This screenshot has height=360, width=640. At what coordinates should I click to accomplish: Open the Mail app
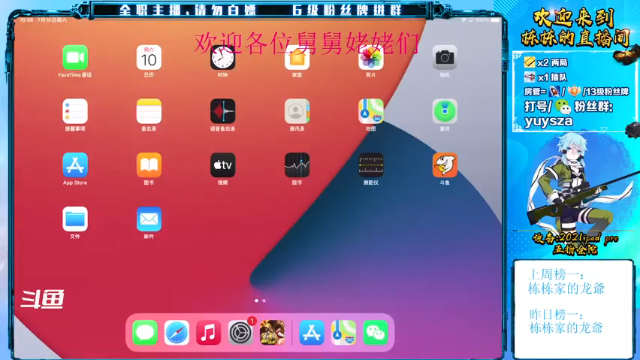tap(149, 219)
